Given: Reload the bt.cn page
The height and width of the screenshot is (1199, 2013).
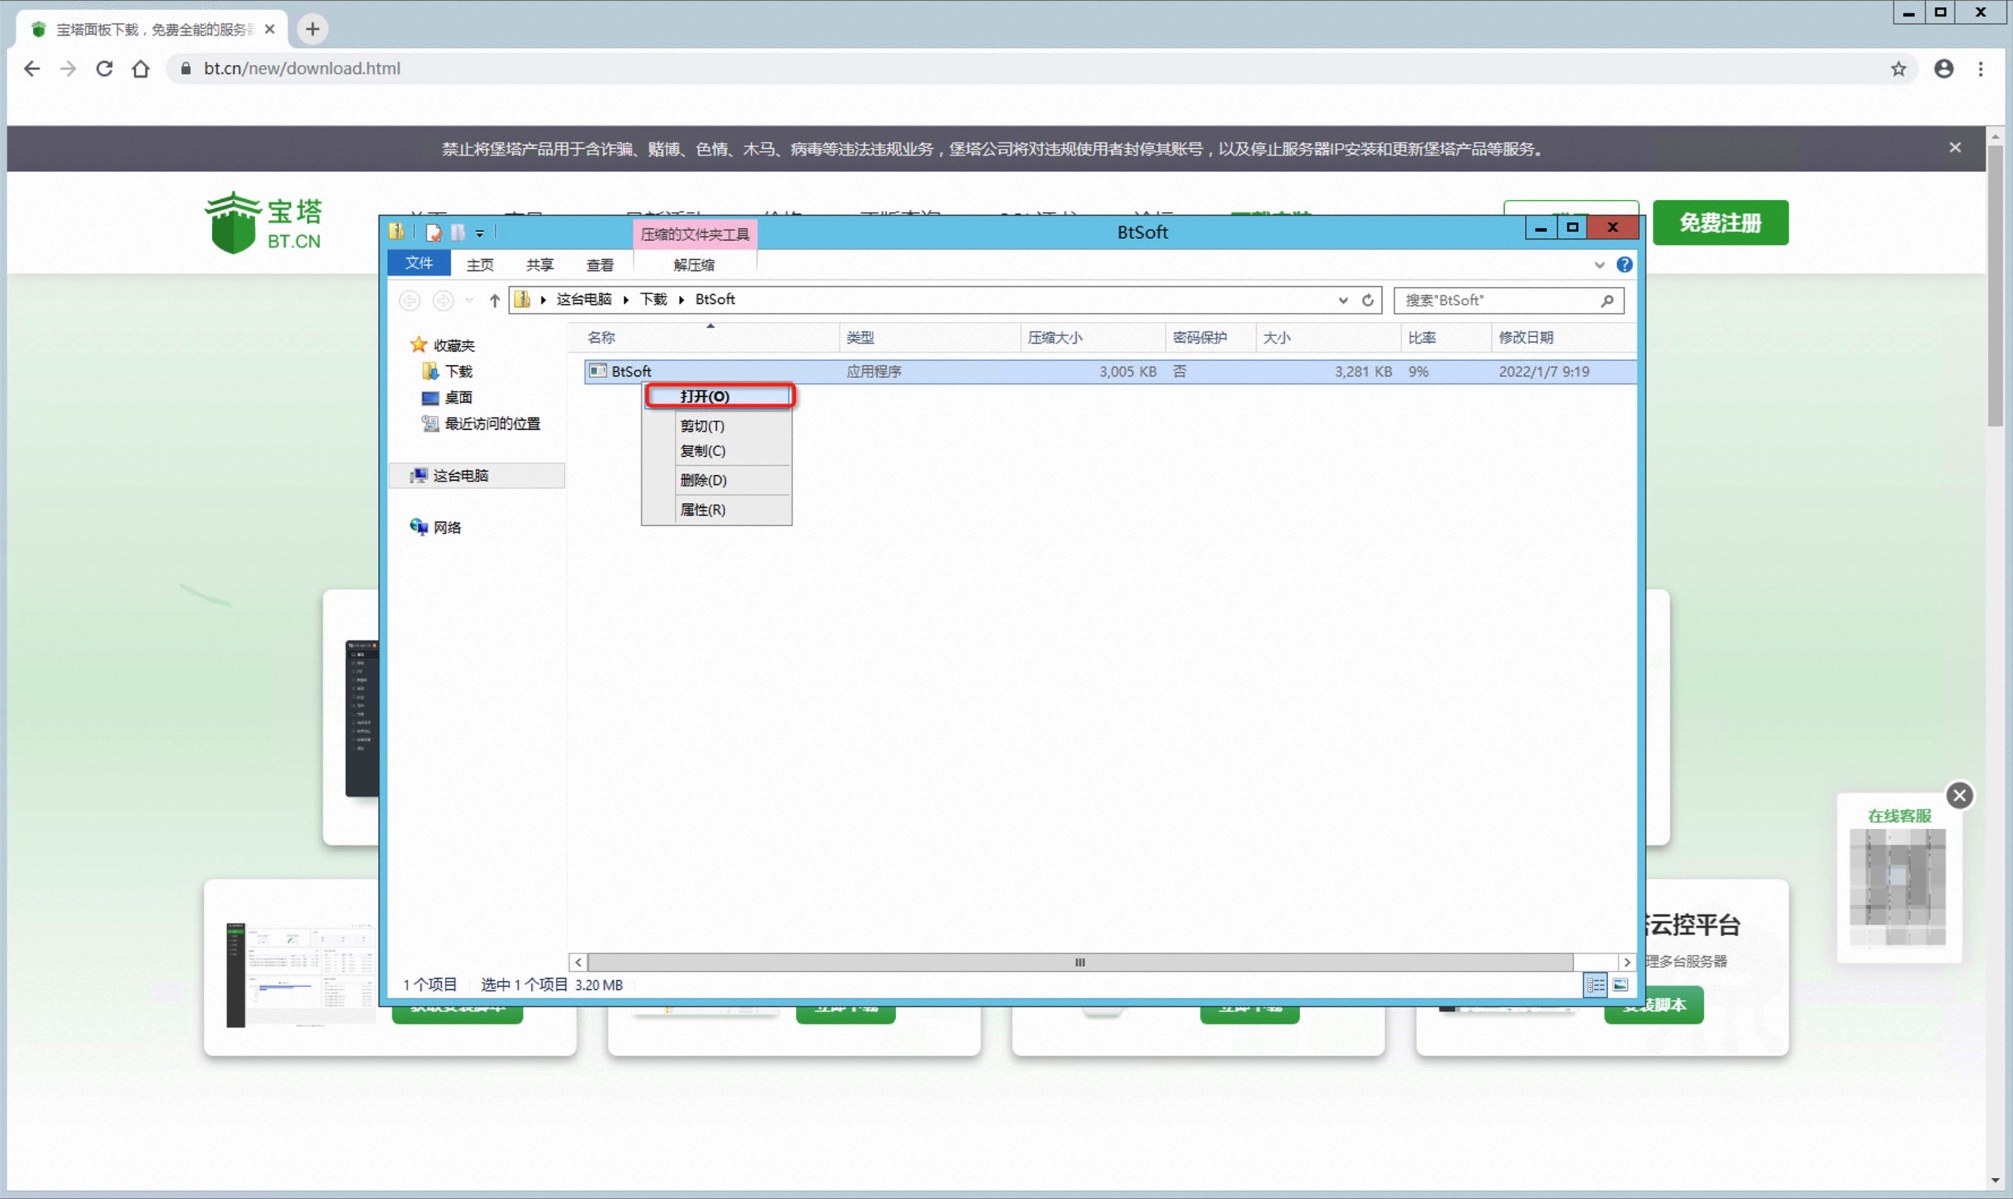Looking at the screenshot, I should [x=104, y=68].
